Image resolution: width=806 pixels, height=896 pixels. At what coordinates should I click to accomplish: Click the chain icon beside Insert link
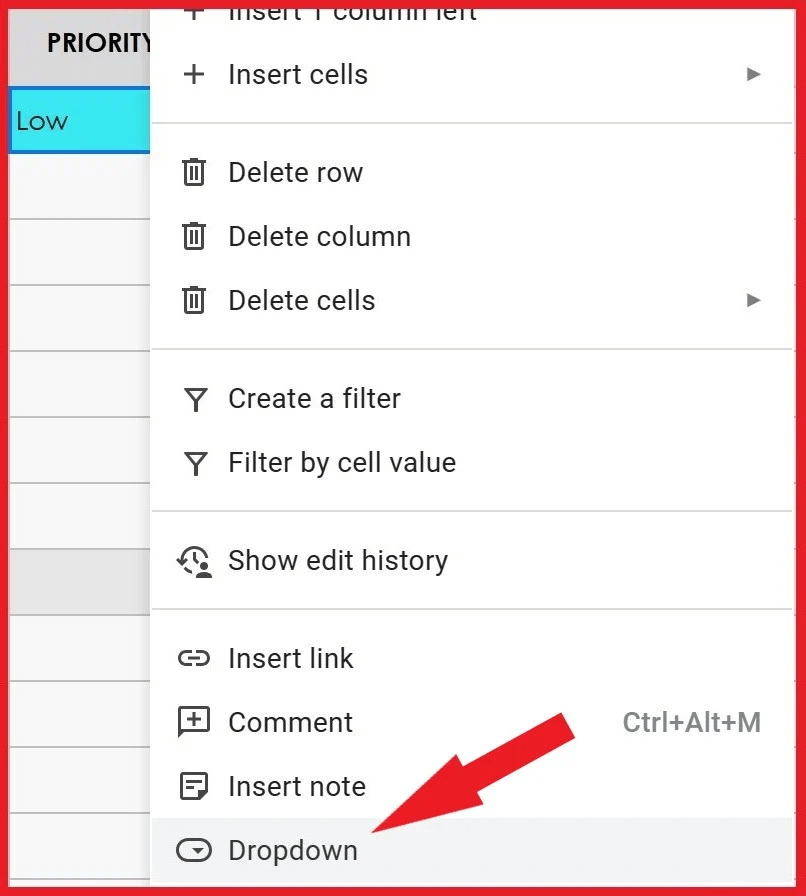[x=194, y=659]
